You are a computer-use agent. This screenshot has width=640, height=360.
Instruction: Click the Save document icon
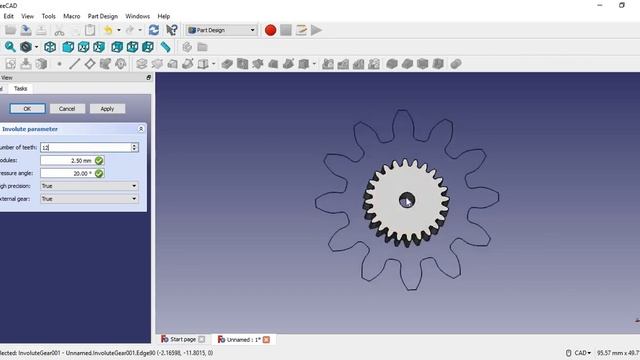(26, 30)
